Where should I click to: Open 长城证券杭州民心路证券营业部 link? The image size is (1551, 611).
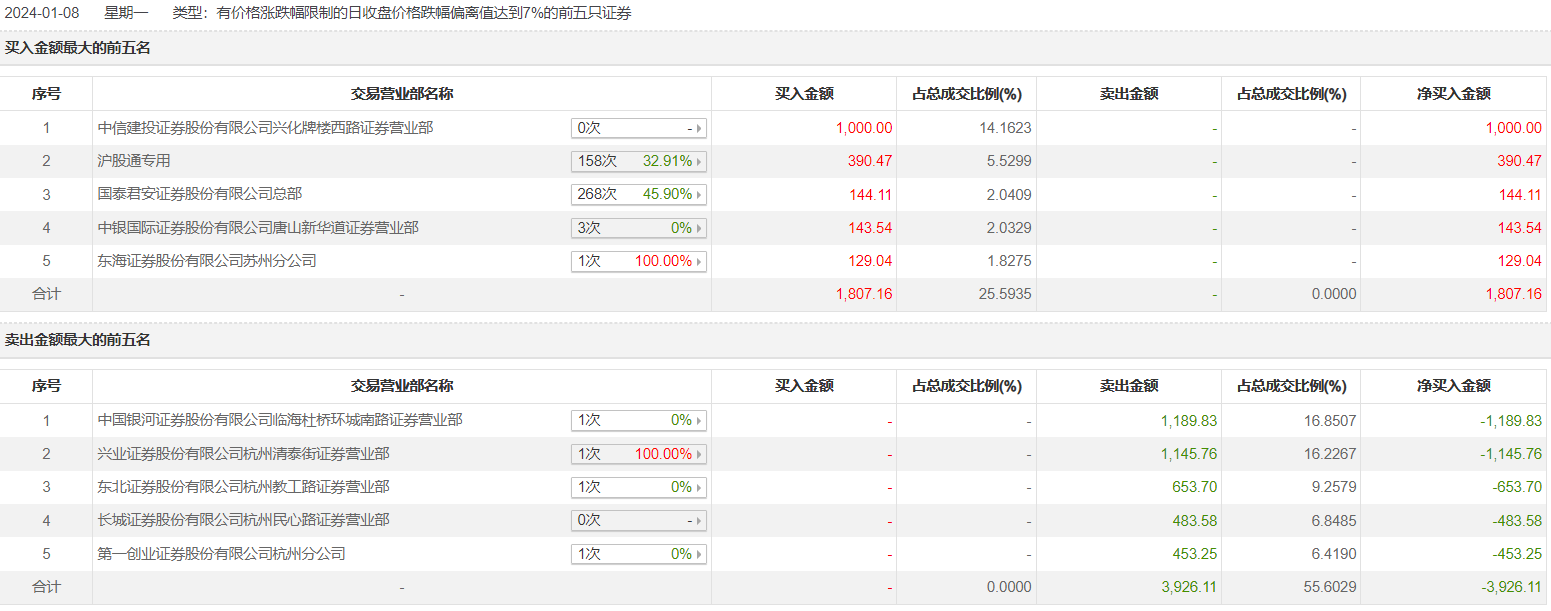click(x=244, y=520)
